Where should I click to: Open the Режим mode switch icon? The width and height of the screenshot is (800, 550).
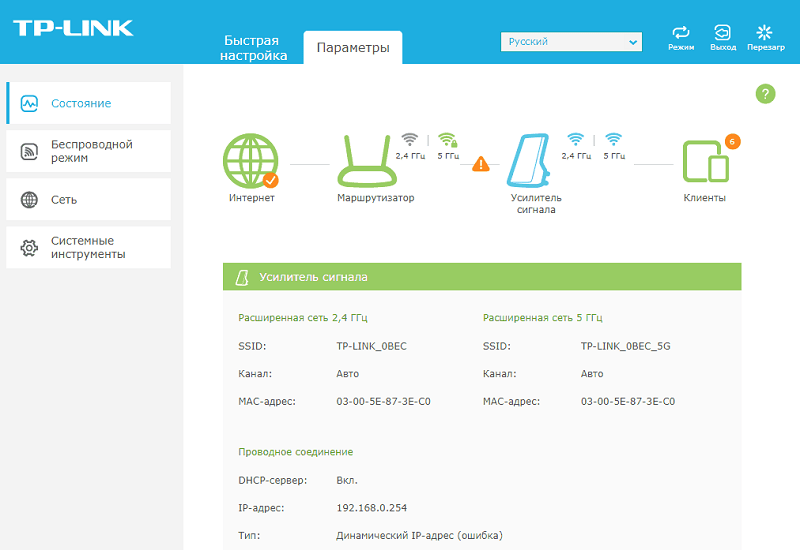pyautogui.click(x=681, y=33)
